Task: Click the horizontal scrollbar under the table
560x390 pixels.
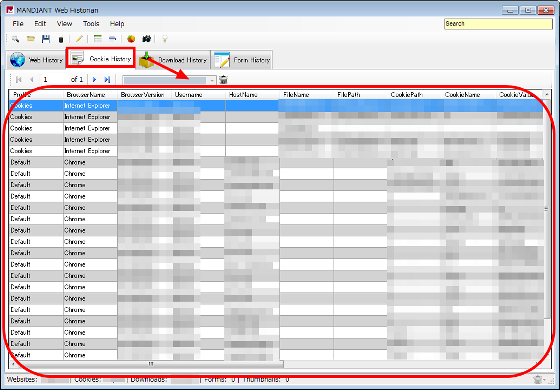Action: click(151, 364)
